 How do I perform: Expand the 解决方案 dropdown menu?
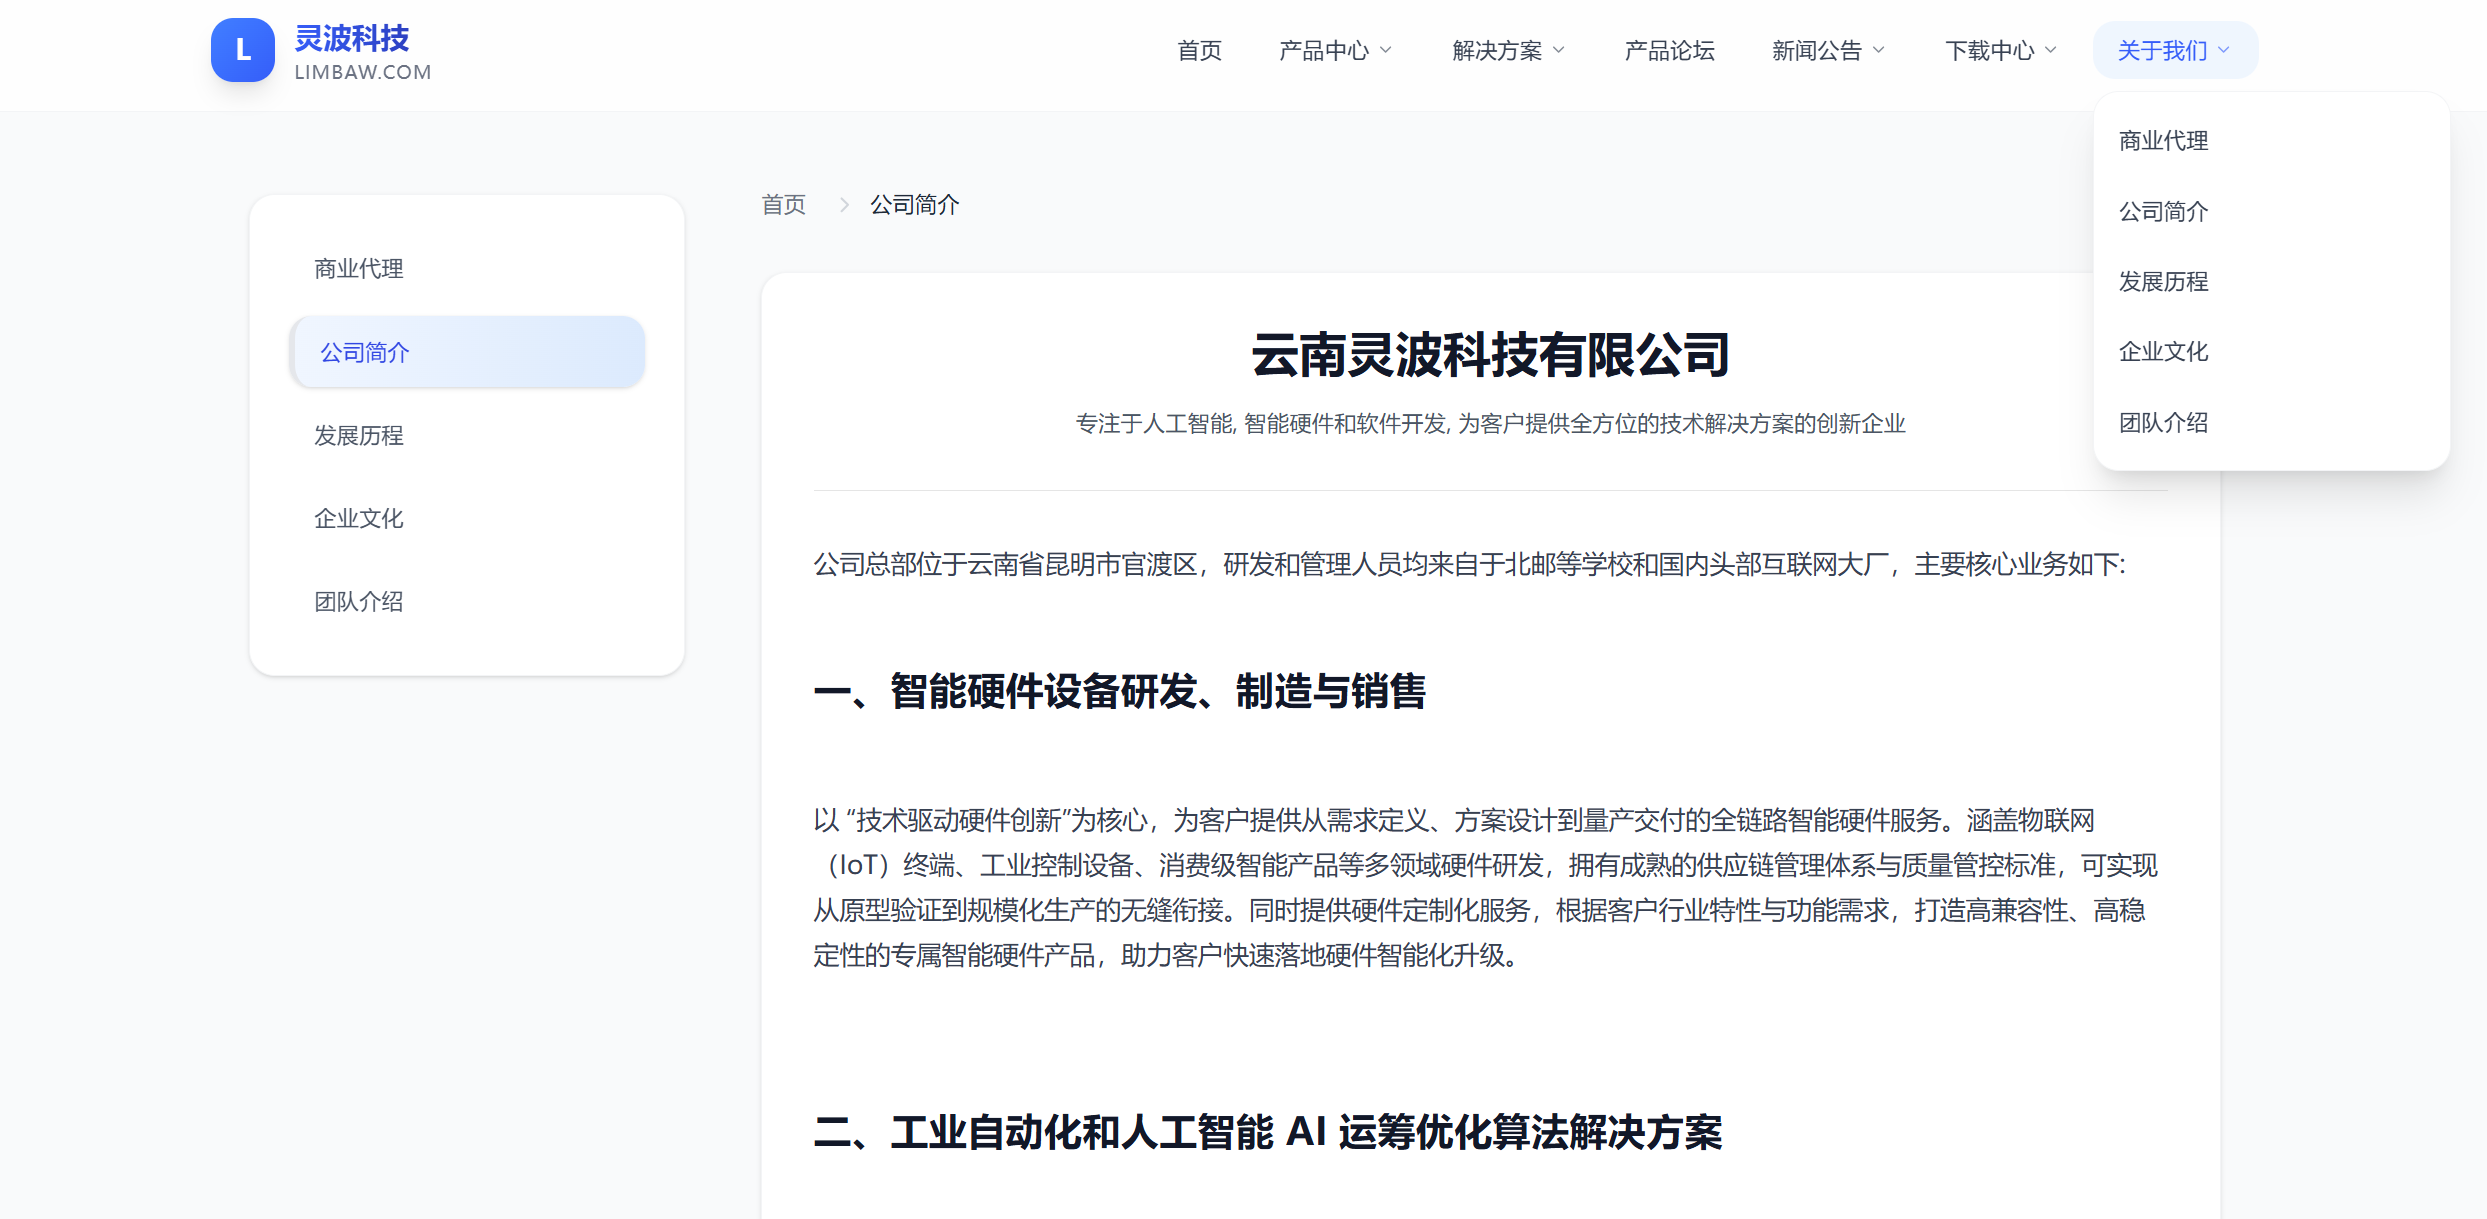point(1507,51)
